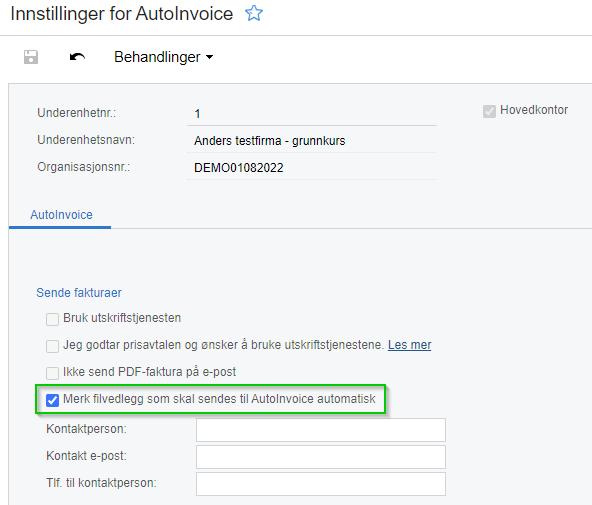592x505 pixels.
Task: Focus the Kontakt e-post input field
Action: pos(321,457)
